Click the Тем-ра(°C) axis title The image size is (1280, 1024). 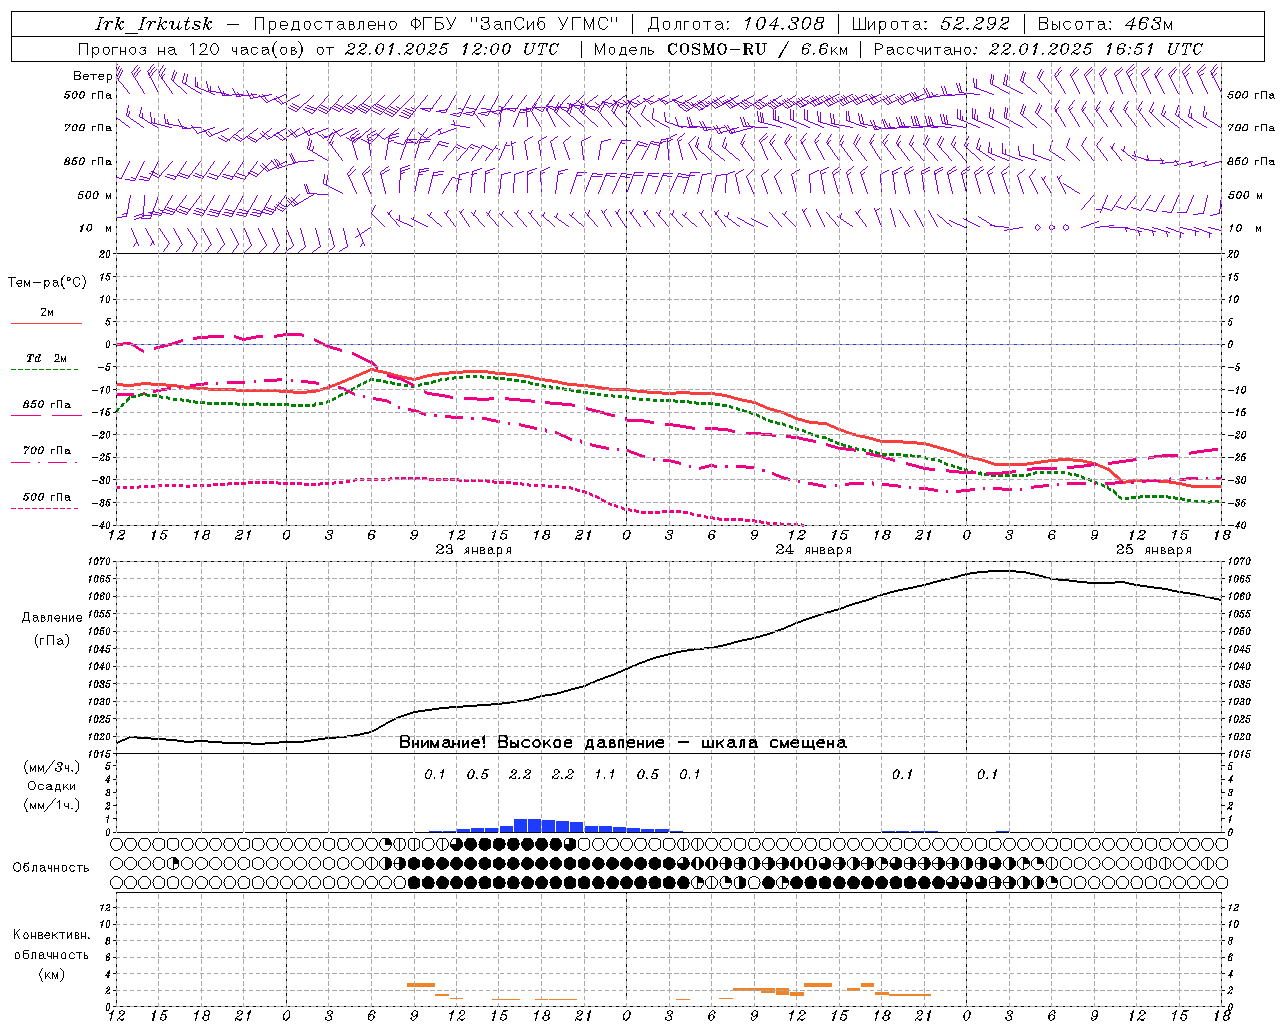(x=47, y=282)
